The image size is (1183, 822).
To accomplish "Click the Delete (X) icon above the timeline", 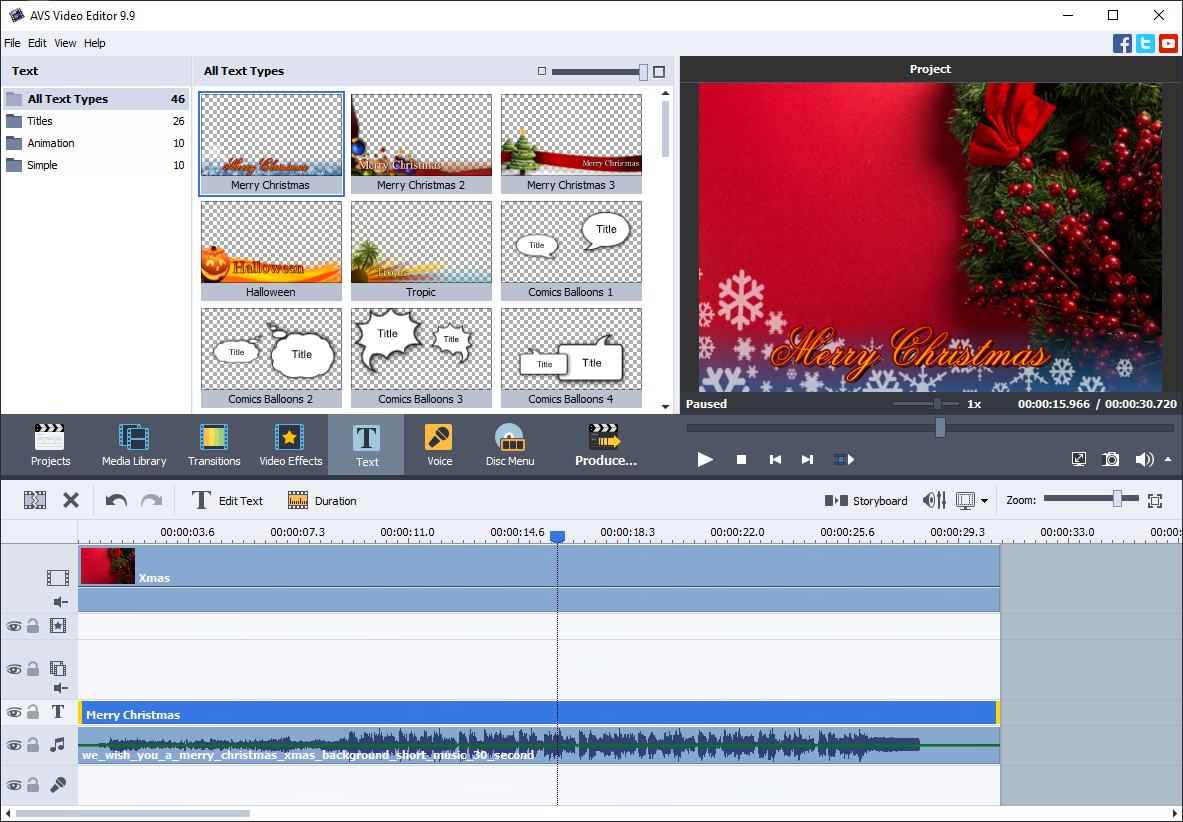I will click(70, 499).
